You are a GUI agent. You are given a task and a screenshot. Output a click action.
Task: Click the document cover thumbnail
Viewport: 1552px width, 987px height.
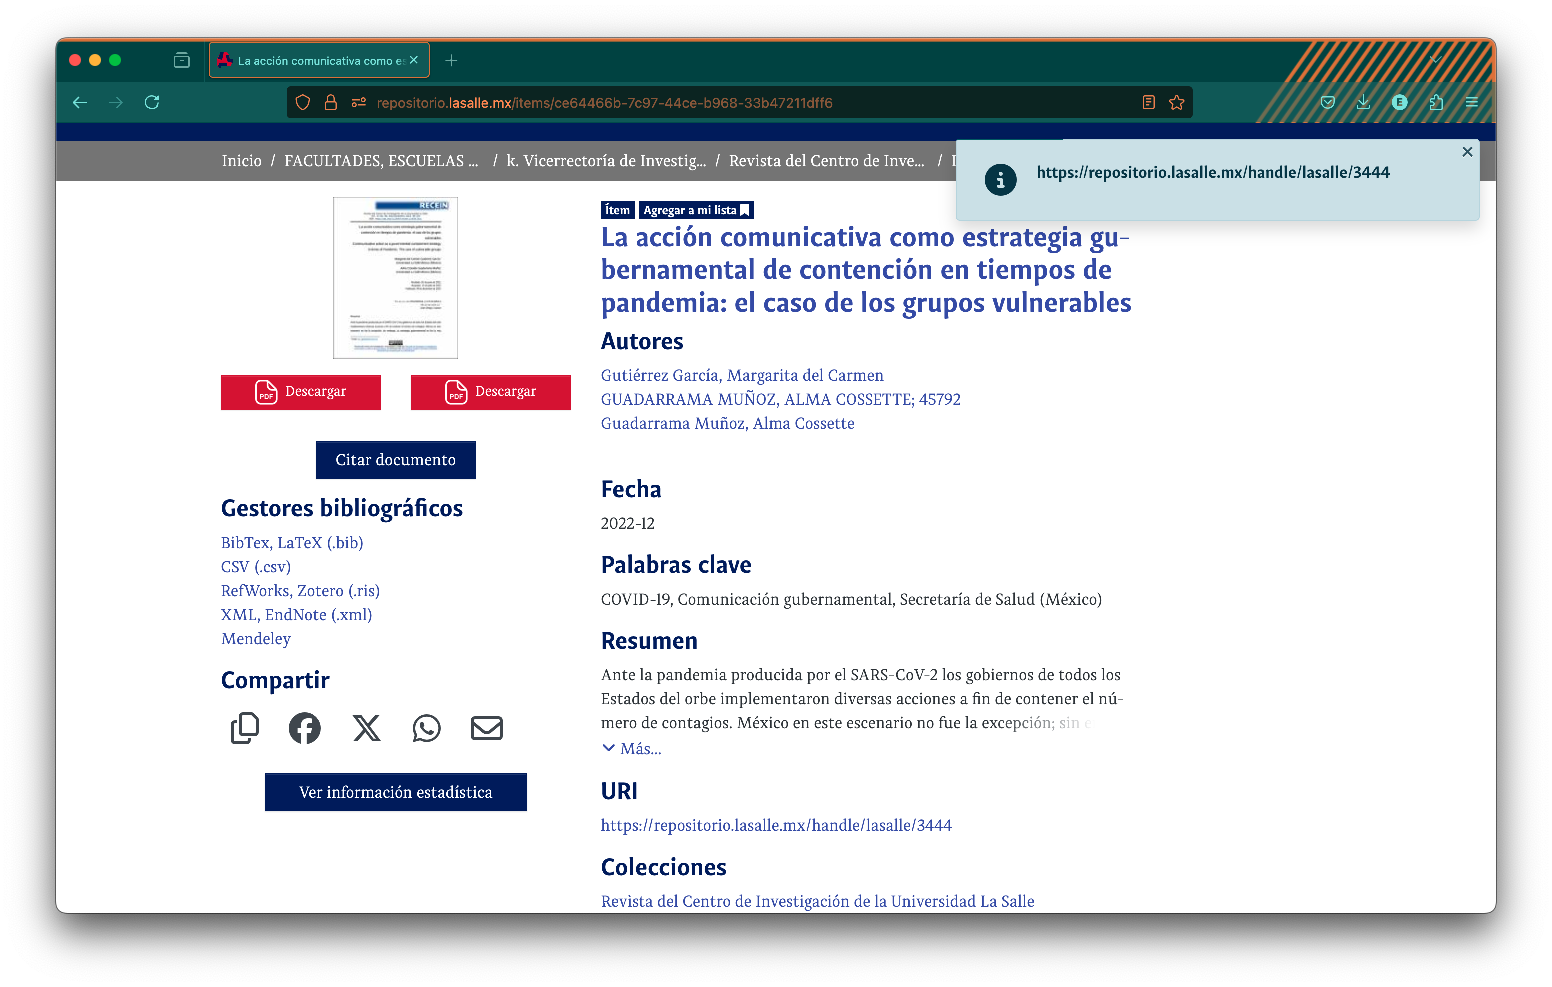coord(395,278)
